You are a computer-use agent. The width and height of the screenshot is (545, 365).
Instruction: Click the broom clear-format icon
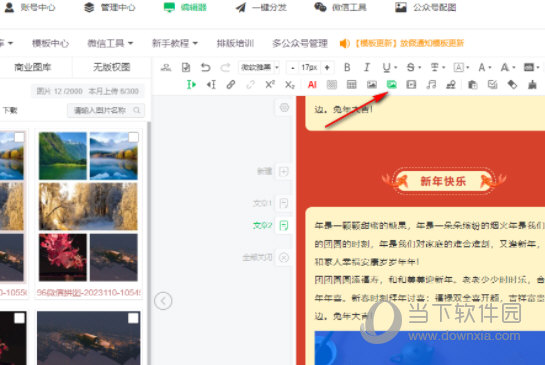pos(532,84)
